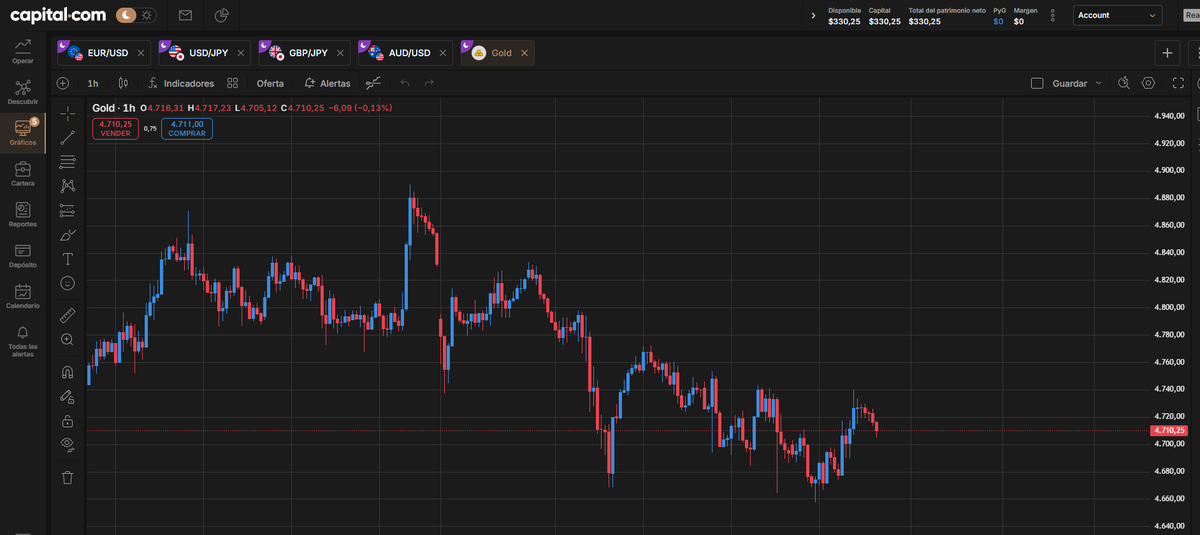Open the 1h timeframe selector
The height and width of the screenshot is (535, 1200).
point(93,83)
